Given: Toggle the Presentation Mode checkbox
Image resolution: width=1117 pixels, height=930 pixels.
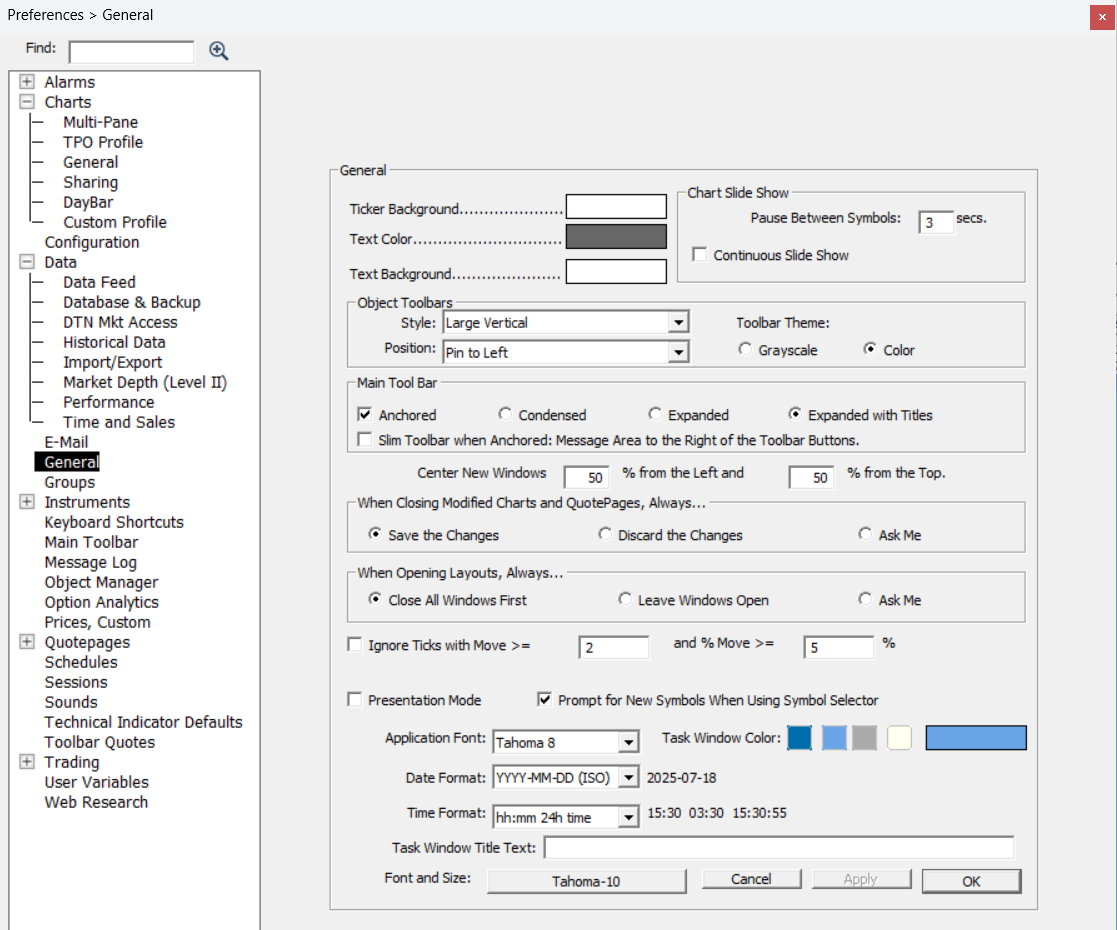Looking at the screenshot, I should coord(355,700).
